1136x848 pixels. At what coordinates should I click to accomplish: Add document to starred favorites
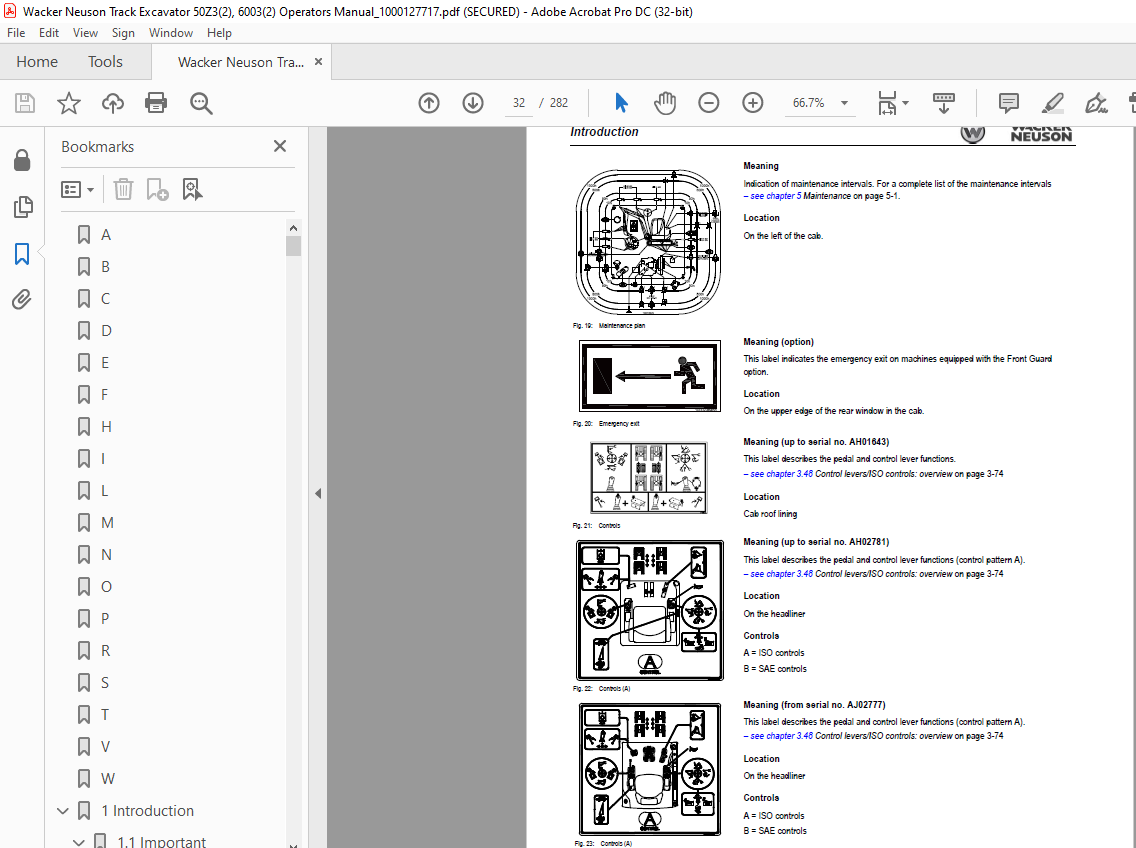[69, 103]
